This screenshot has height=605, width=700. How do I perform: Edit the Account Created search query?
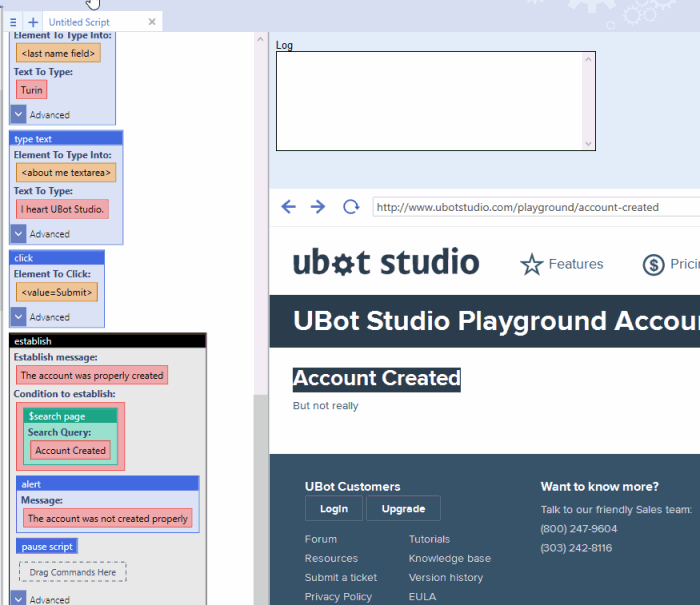(71, 451)
